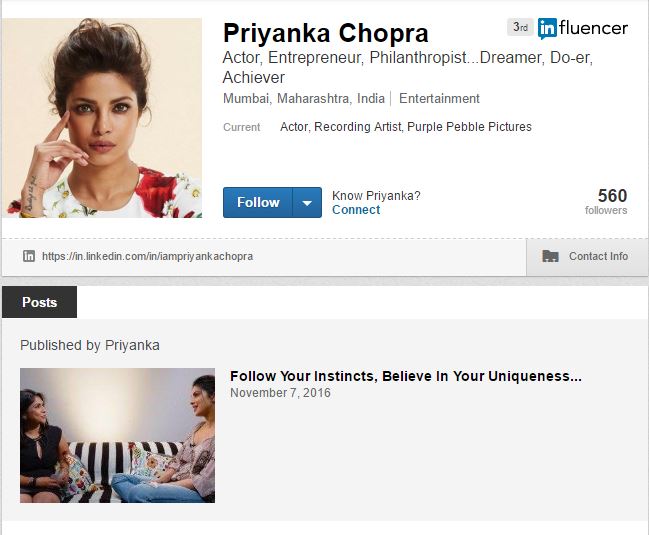Select the Posts tab
The image size is (649, 535).
coord(39,302)
